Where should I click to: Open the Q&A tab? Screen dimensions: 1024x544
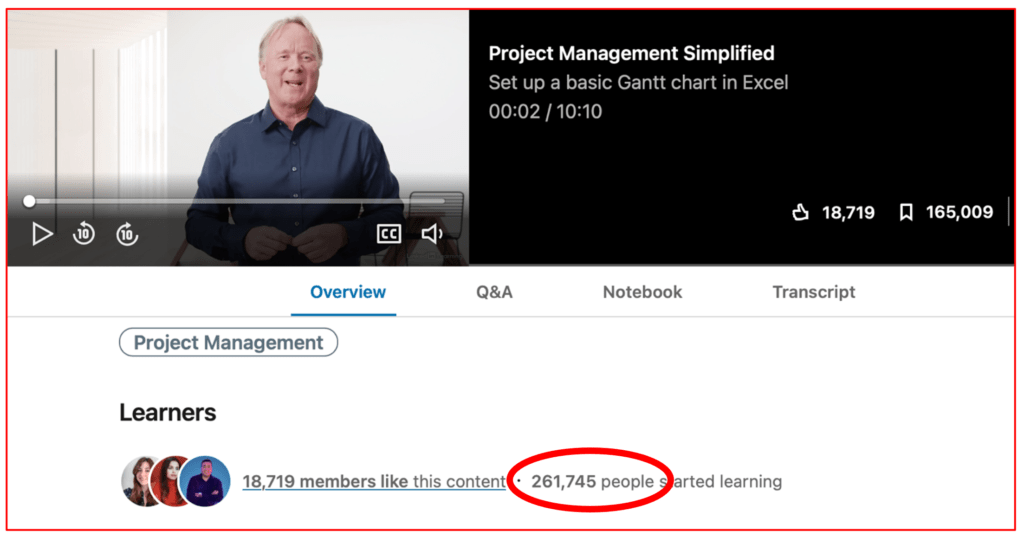[x=494, y=292]
